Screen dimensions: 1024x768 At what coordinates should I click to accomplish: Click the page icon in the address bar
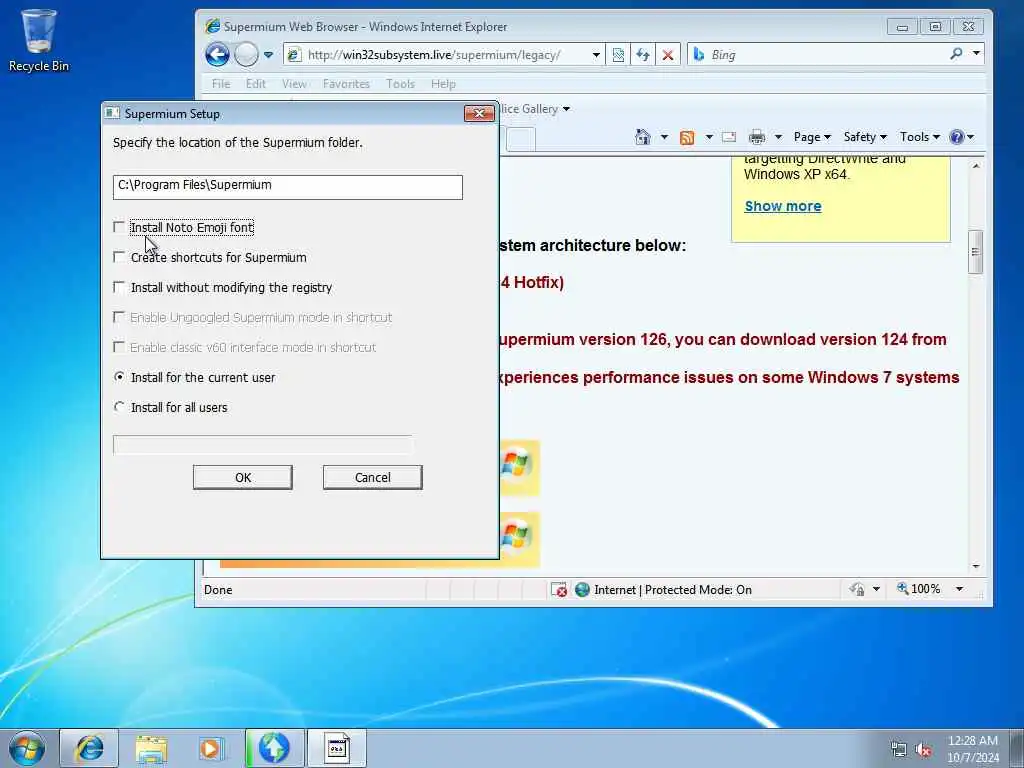[x=294, y=55]
